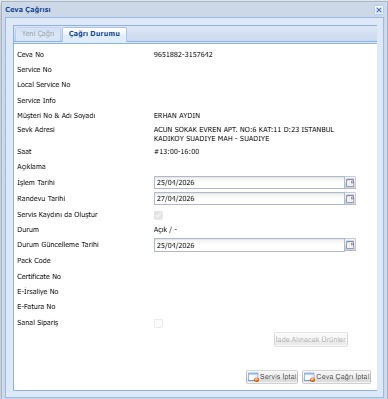388x399 pixels.
Task: Click the icon on Ceva Çağrı İptal button
Action: (x=309, y=377)
